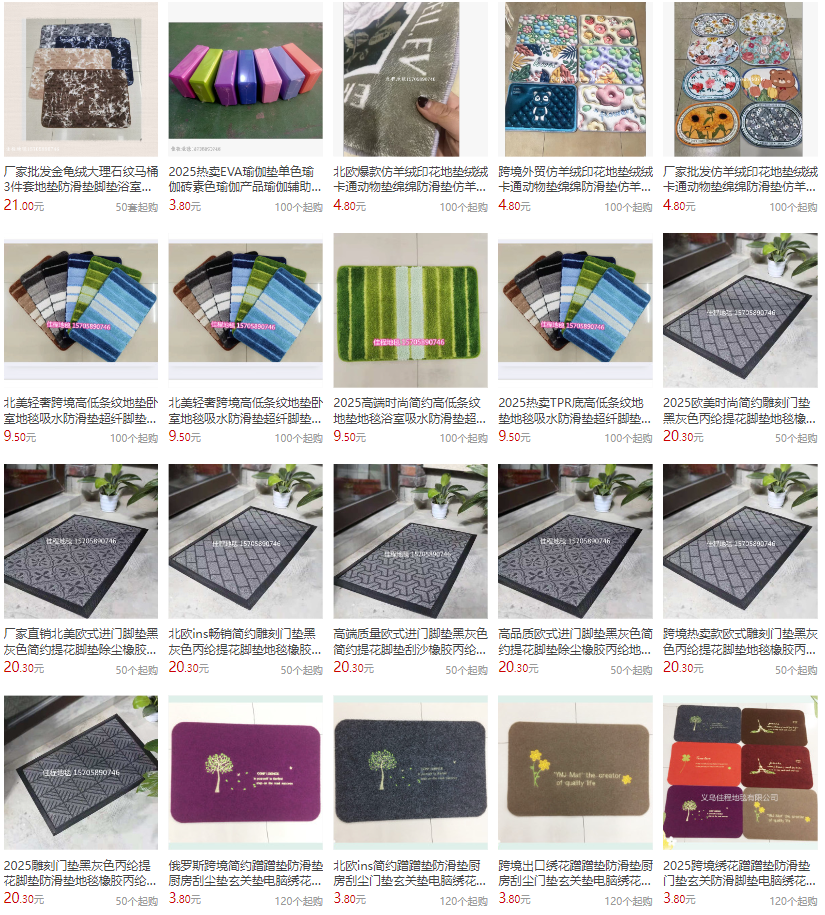Open the six-color embroidered mats collage image

740,773
